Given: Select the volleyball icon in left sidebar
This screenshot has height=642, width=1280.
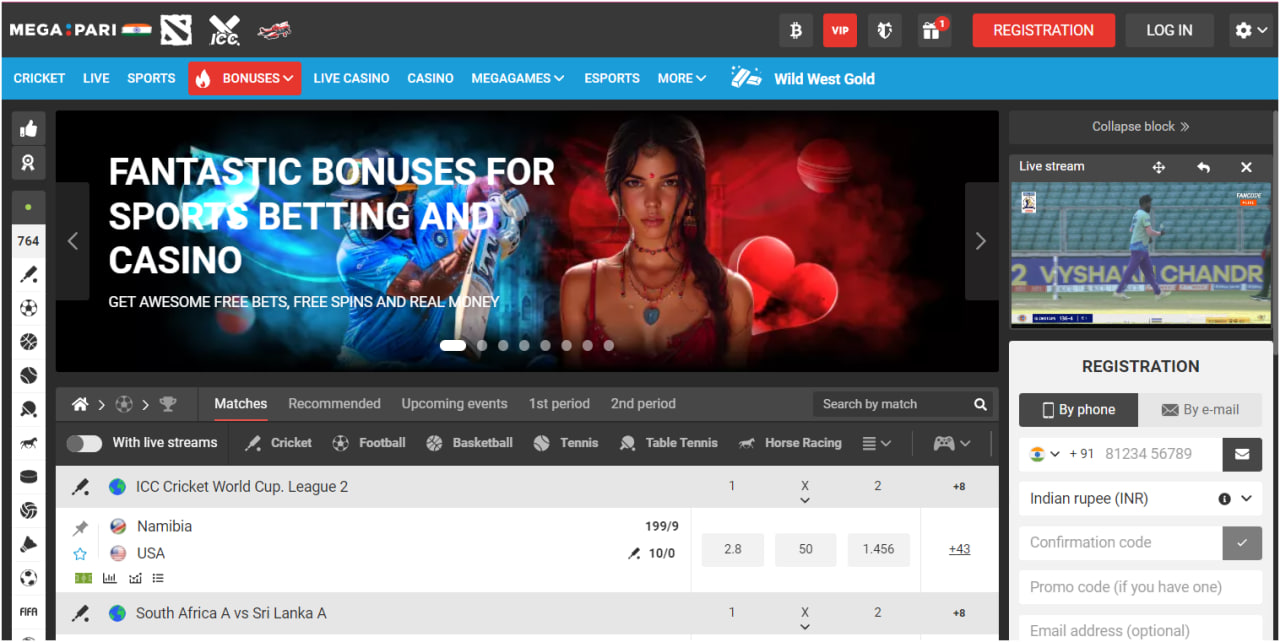Looking at the screenshot, I should pos(28,511).
